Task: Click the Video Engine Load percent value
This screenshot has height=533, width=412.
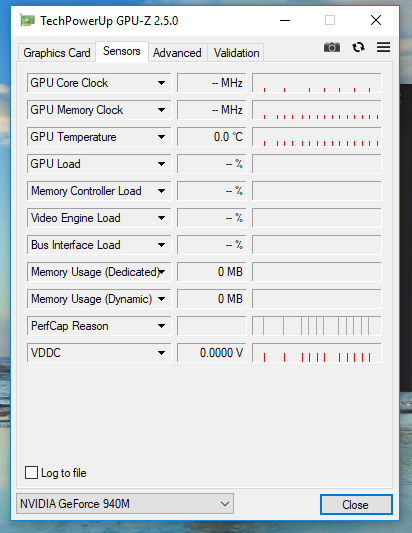Action: [x=211, y=218]
